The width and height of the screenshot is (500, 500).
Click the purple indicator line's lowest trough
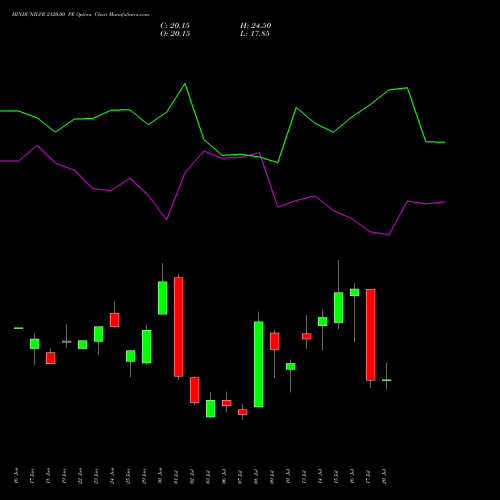click(389, 234)
